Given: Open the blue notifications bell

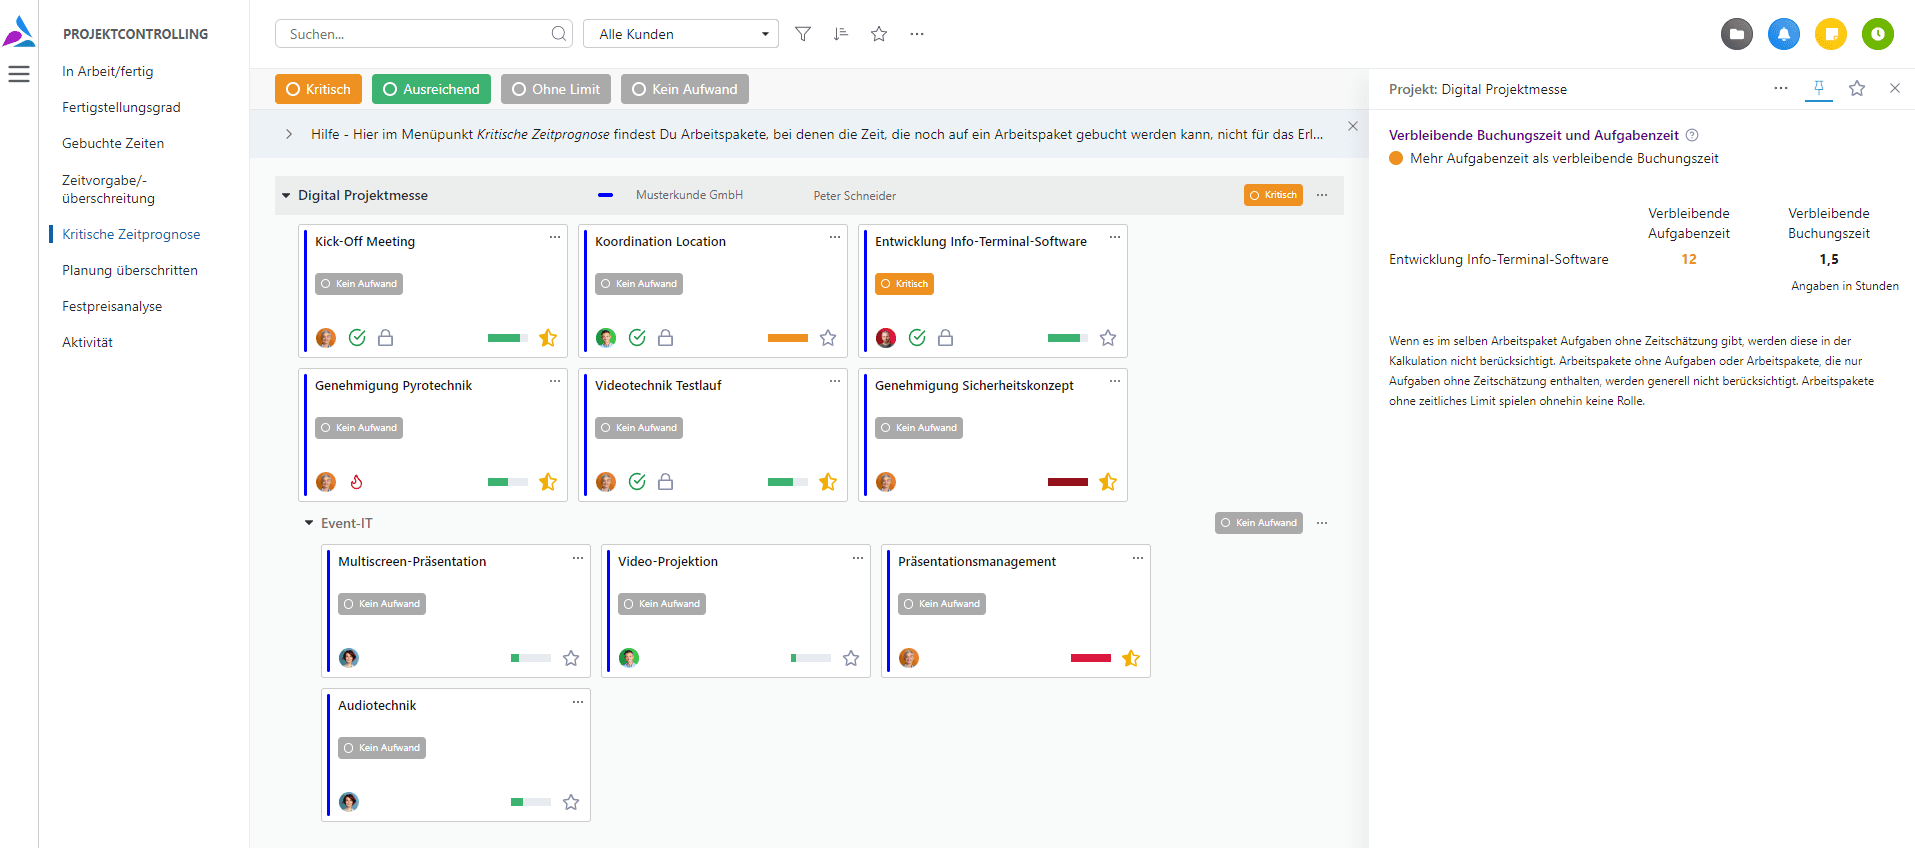Looking at the screenshot, I should pyautogui.click(x=1783, y=34).
